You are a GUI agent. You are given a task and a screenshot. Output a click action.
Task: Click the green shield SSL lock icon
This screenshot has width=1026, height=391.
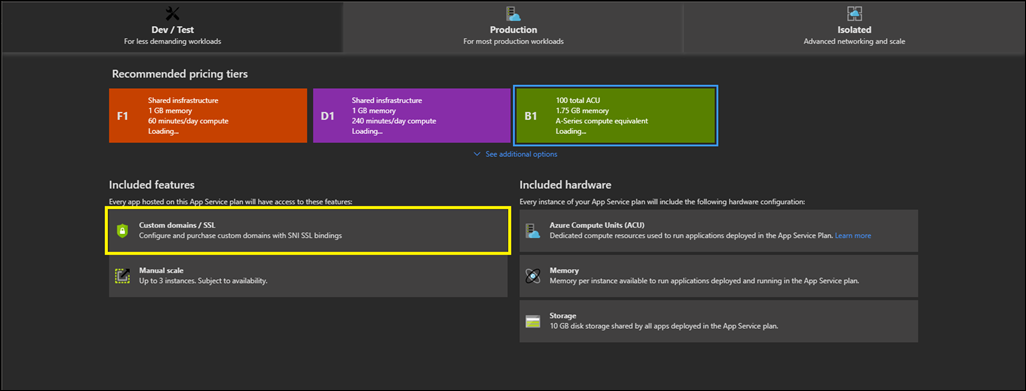click(x=122, y=230)
